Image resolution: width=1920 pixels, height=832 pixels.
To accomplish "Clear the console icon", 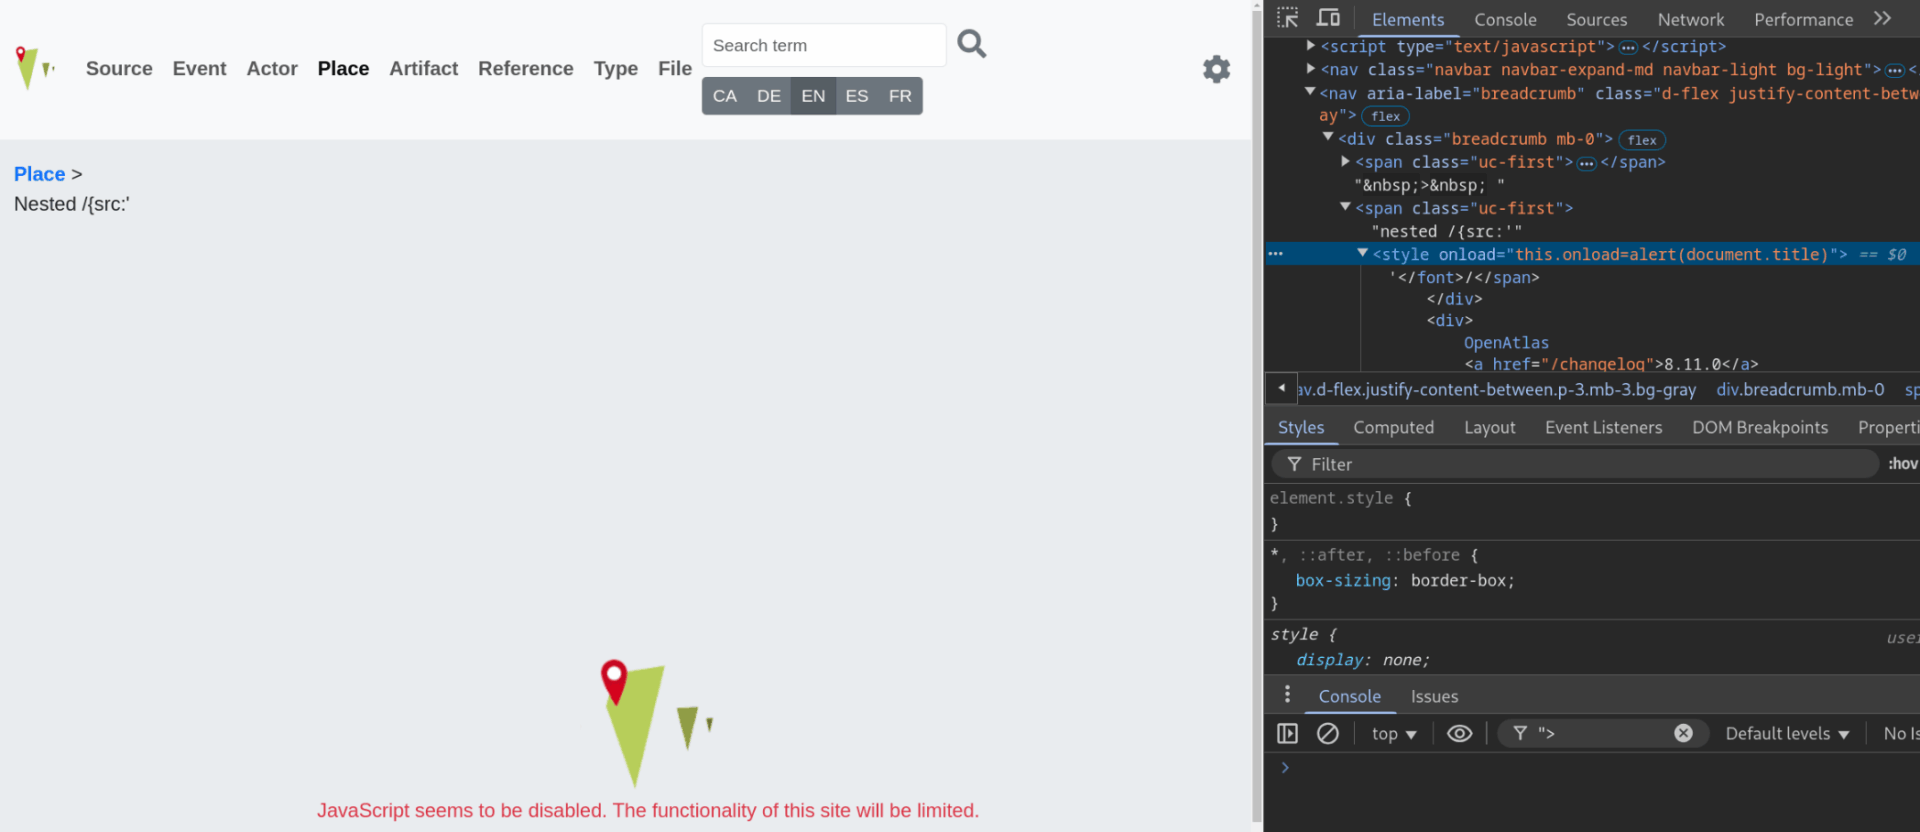I will 1327,733.
